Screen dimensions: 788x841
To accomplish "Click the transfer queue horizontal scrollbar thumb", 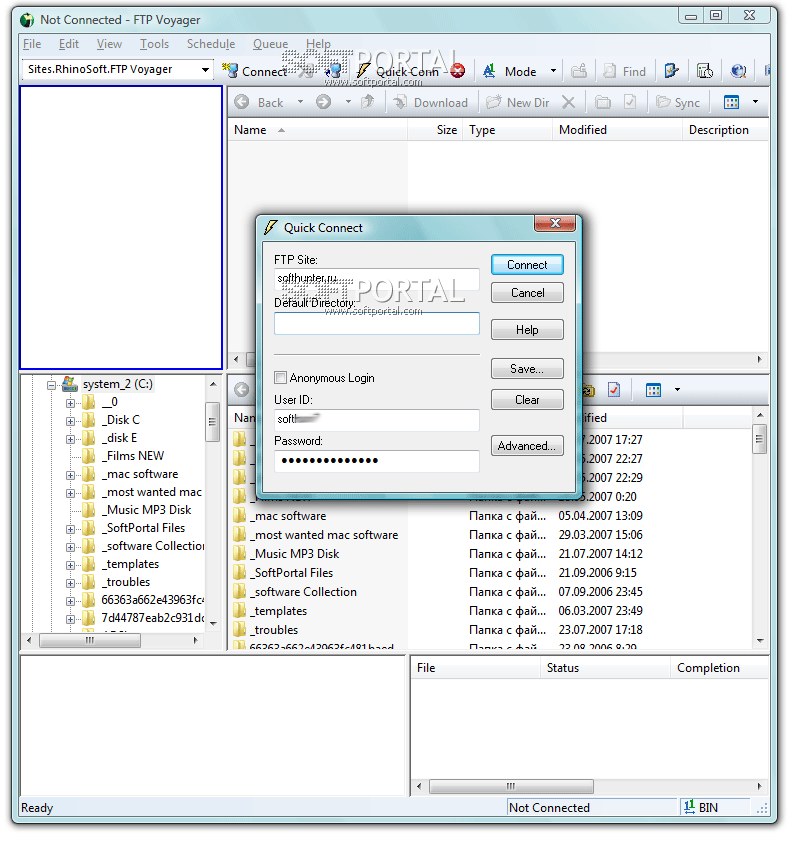I will 511,786.
